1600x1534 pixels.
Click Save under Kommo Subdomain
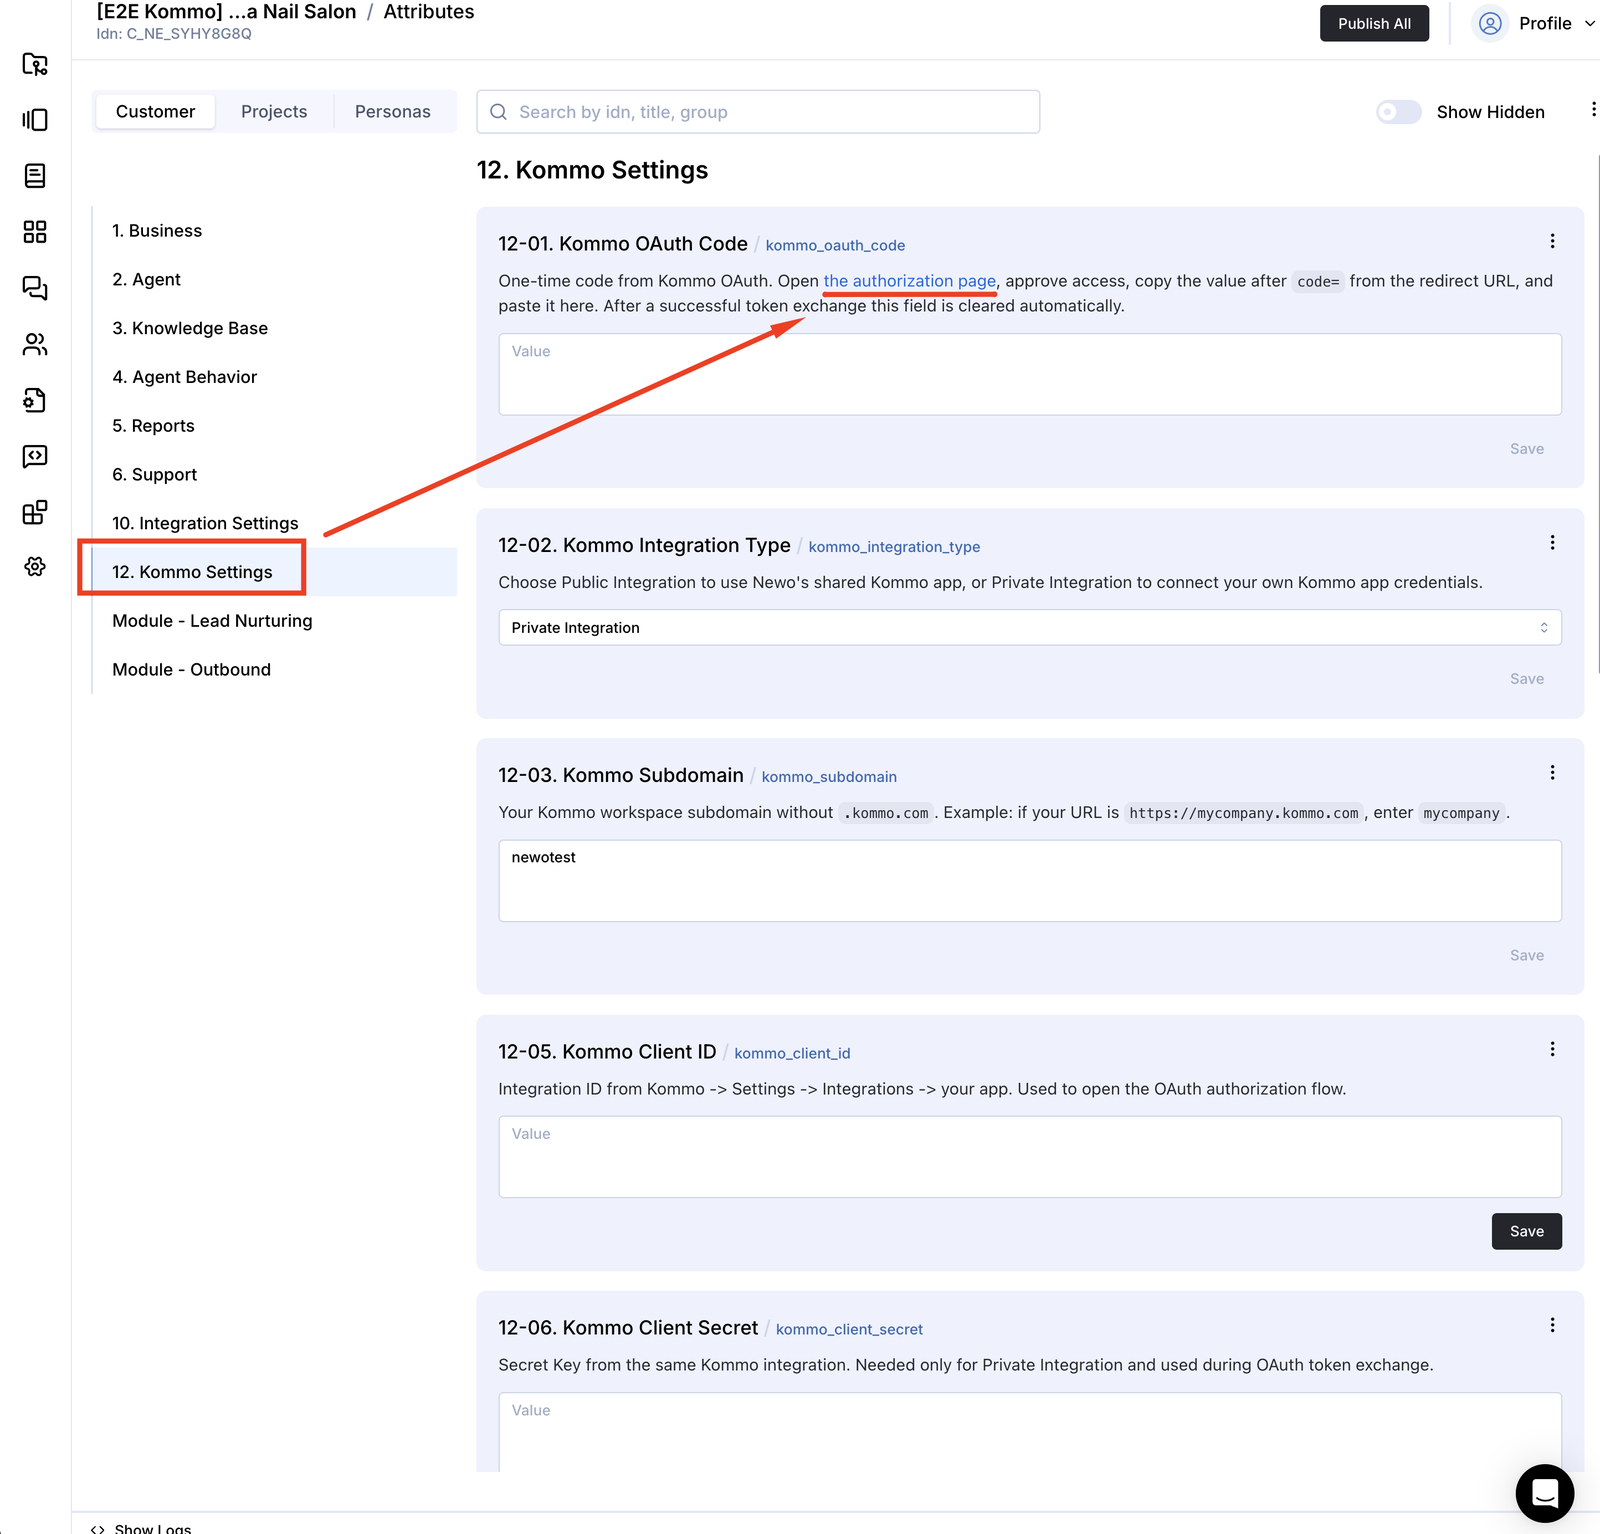tap(1526, 956)
